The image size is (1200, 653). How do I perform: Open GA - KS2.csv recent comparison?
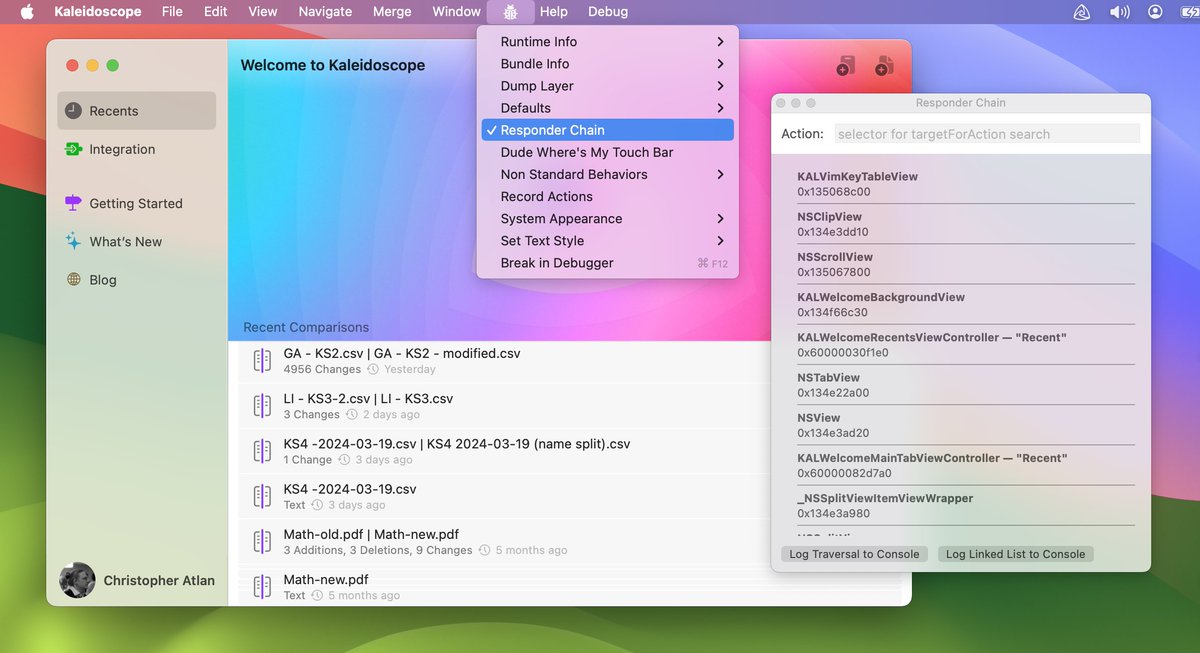tap(570, 361)
